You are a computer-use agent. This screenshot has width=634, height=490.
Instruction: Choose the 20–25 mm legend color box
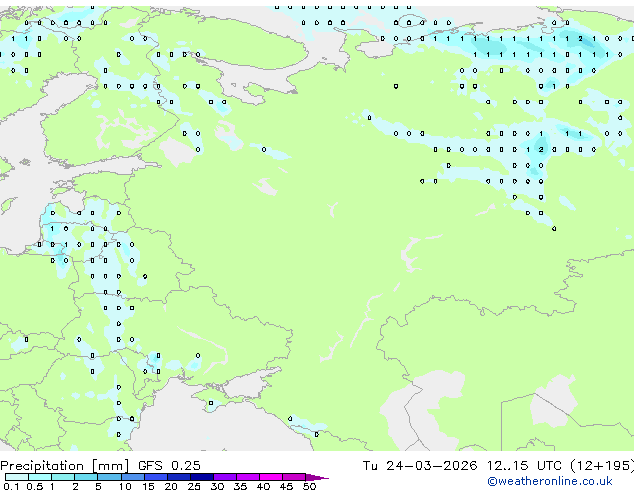coord(178,477)
